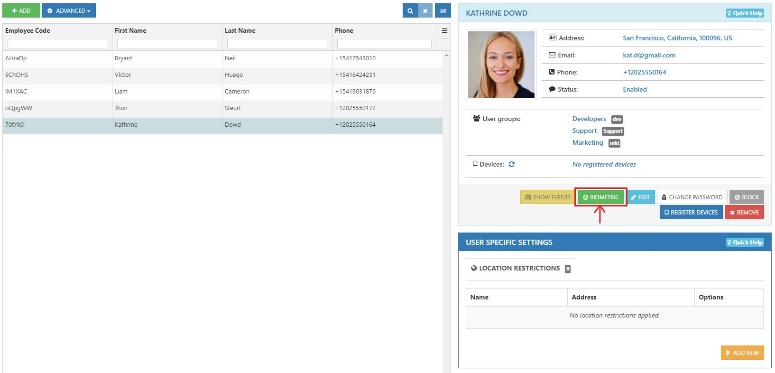The height and width of the screenshot is (373, 775).
Task: Open the San Francisco address link
Action: click(x=677, y=38)
